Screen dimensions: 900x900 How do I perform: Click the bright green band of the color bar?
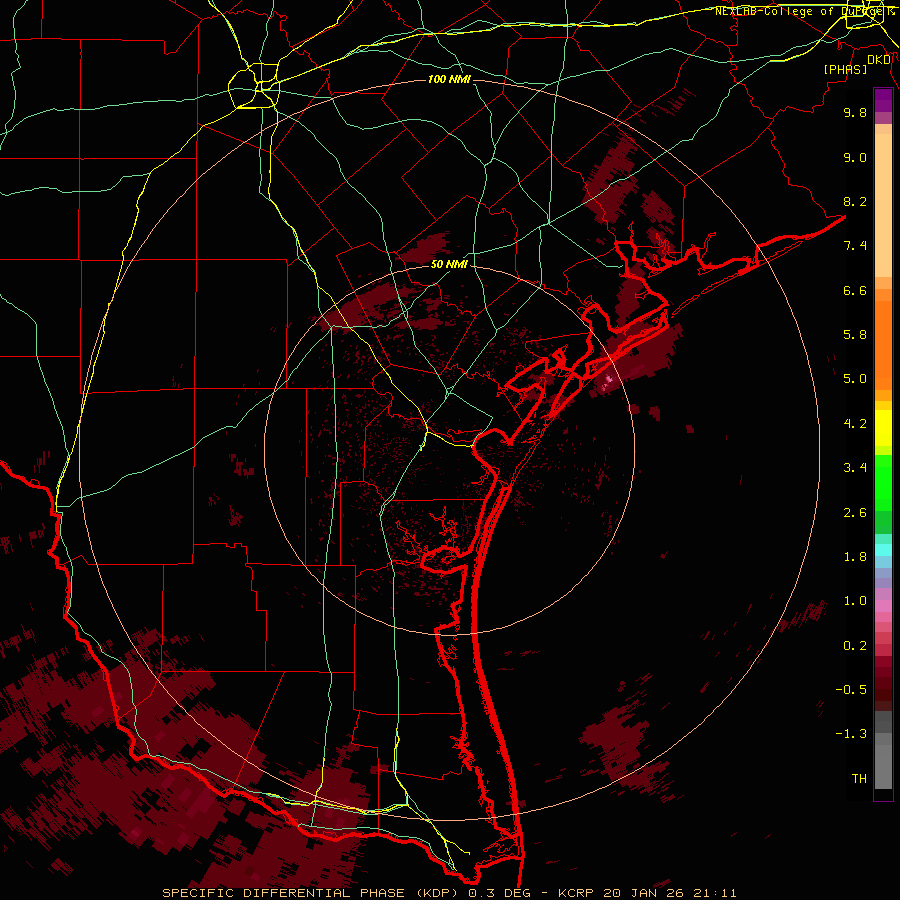click(x=883, y=483)
